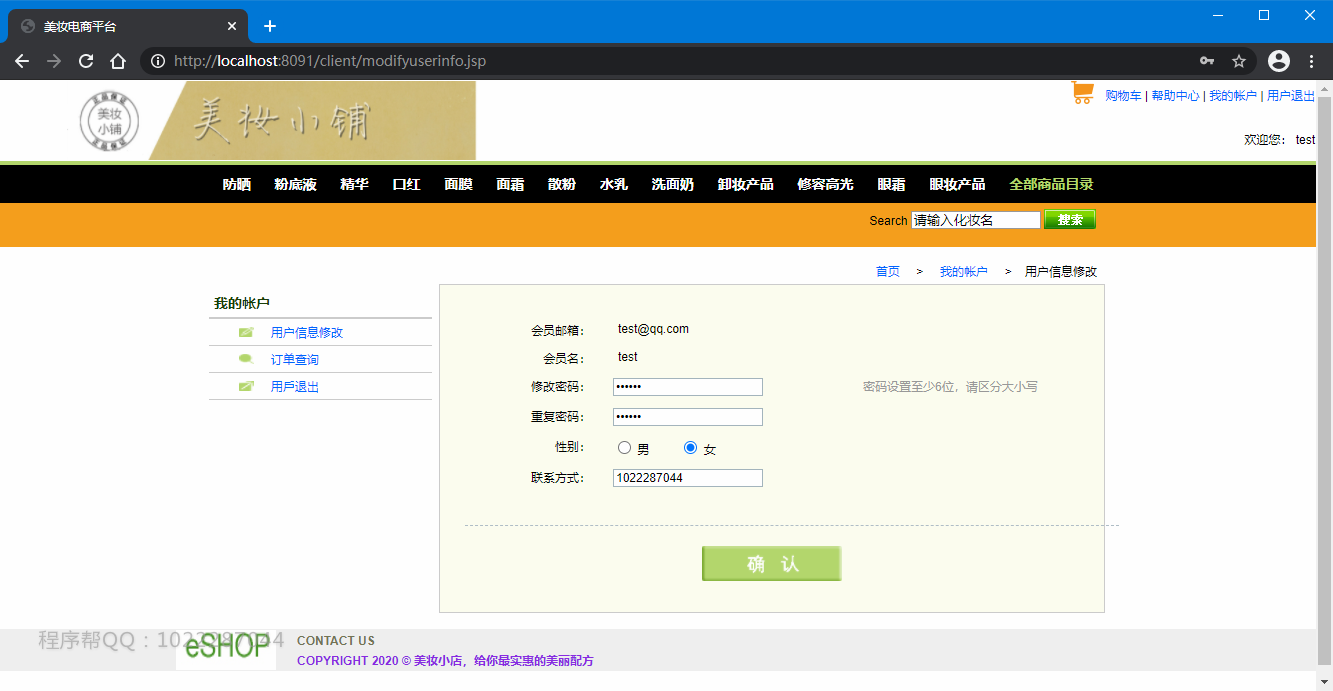
Task: Select the 女 gender radio button
Action: tap(689, 447)
